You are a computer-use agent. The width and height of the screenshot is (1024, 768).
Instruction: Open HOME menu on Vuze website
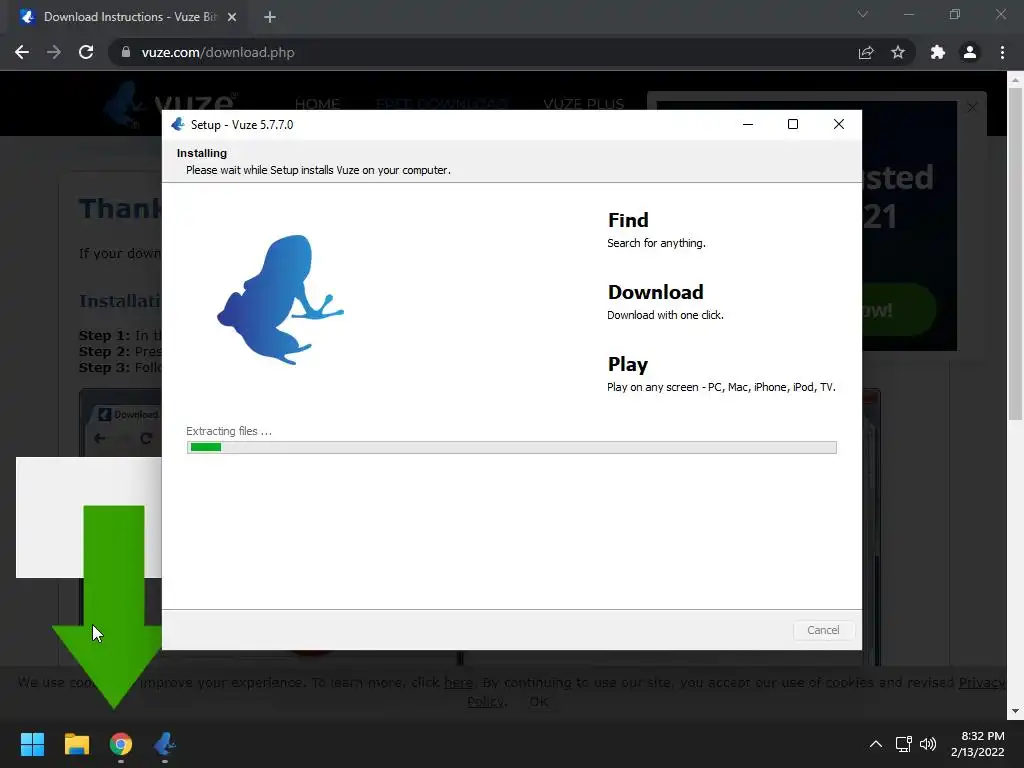tap(317, 104)
